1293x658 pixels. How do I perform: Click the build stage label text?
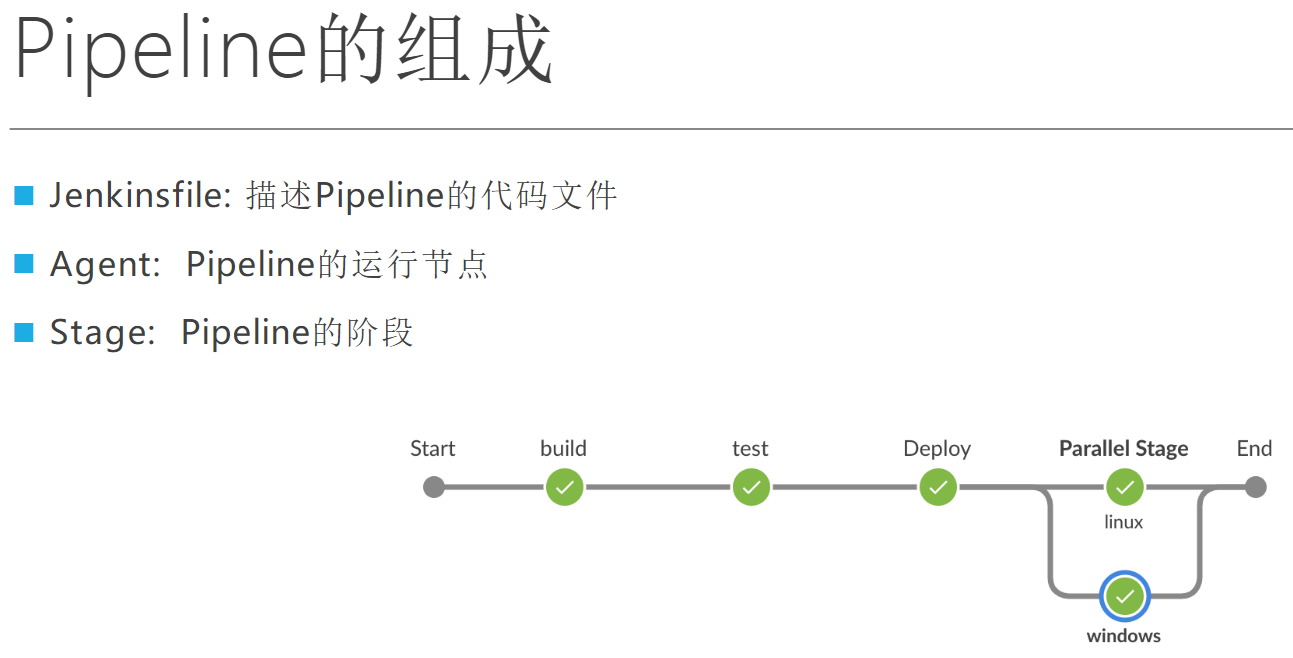point(564,448)
